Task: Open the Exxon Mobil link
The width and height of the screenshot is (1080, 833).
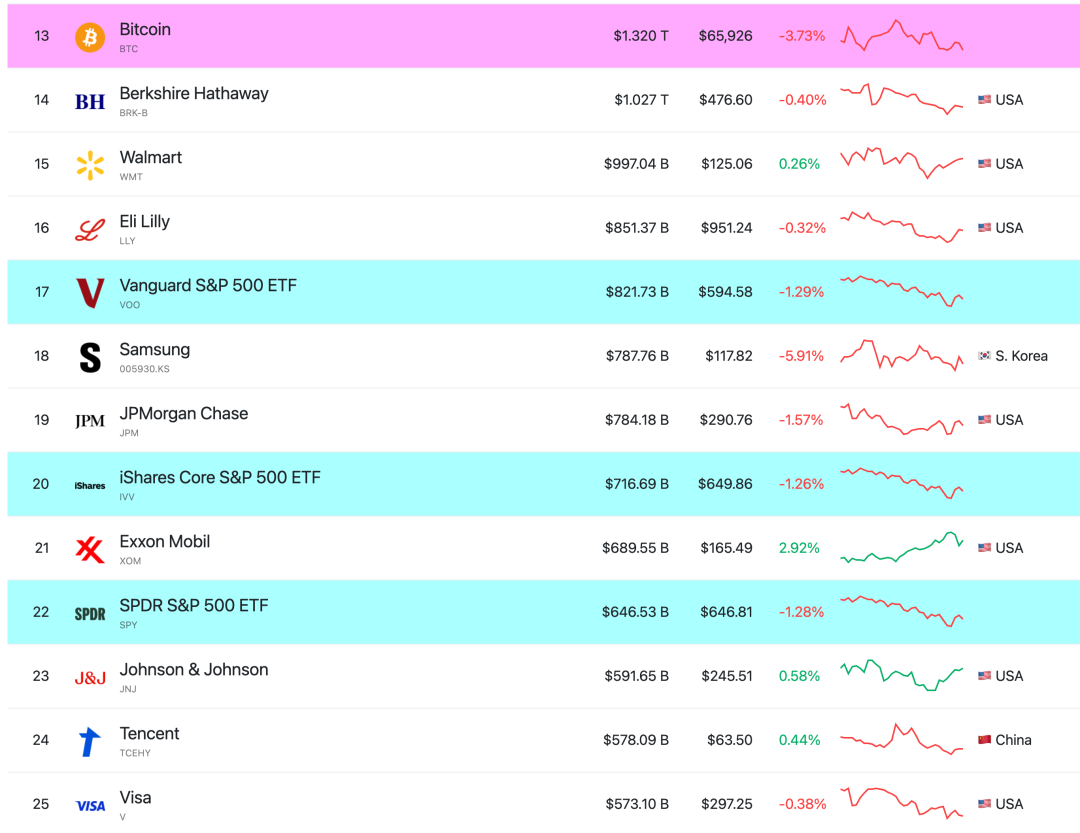Action: point(165,542)
